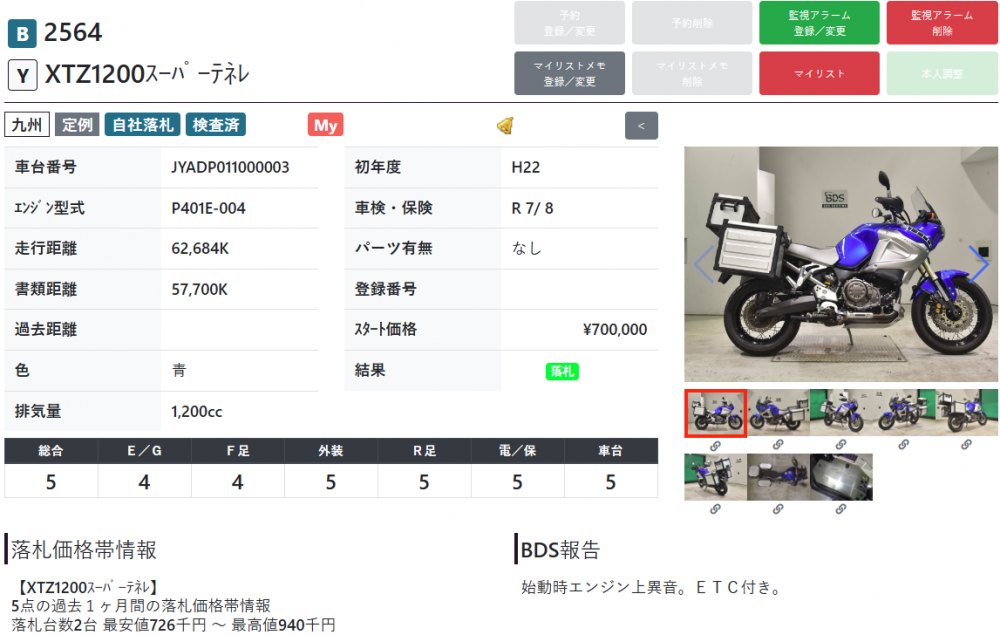Select the 自社落札 tag

(x=142, y=125)
